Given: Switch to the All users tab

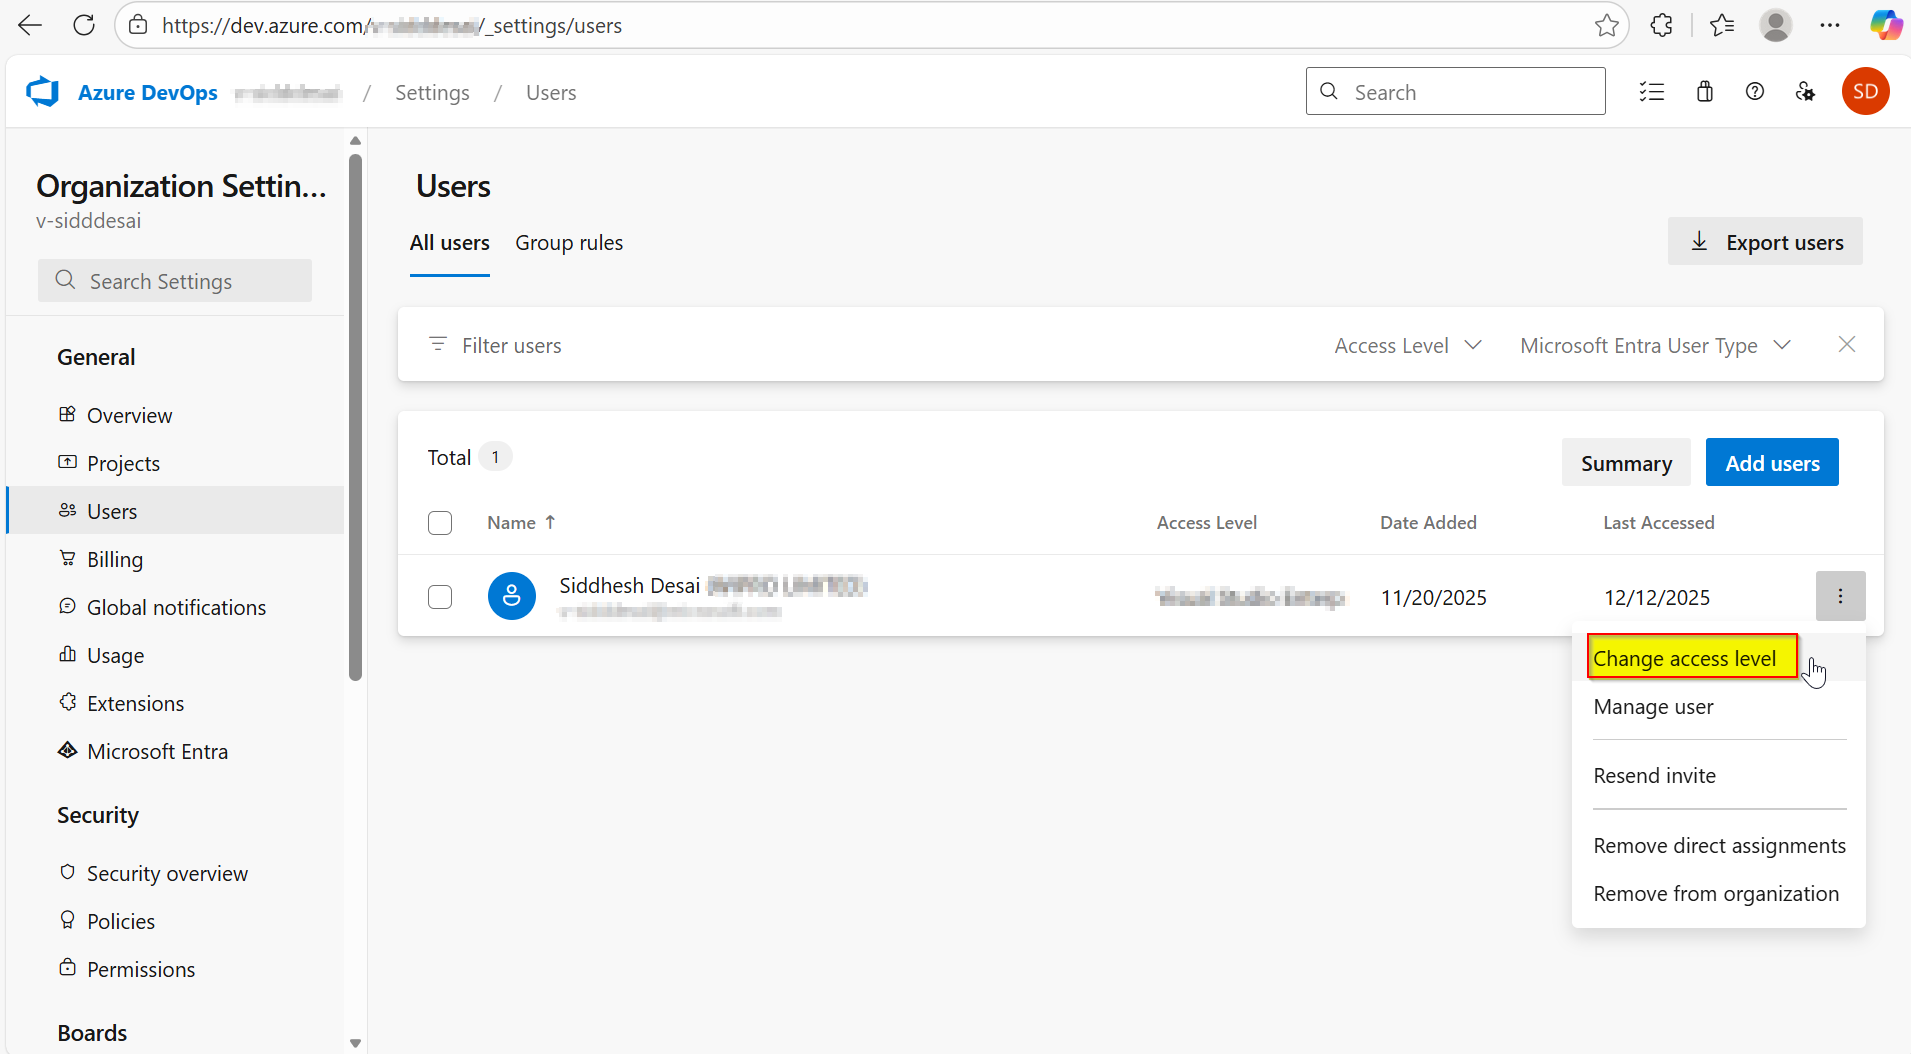Looking at the screenshot, I should pyautogui.click(x=450, y=243).
